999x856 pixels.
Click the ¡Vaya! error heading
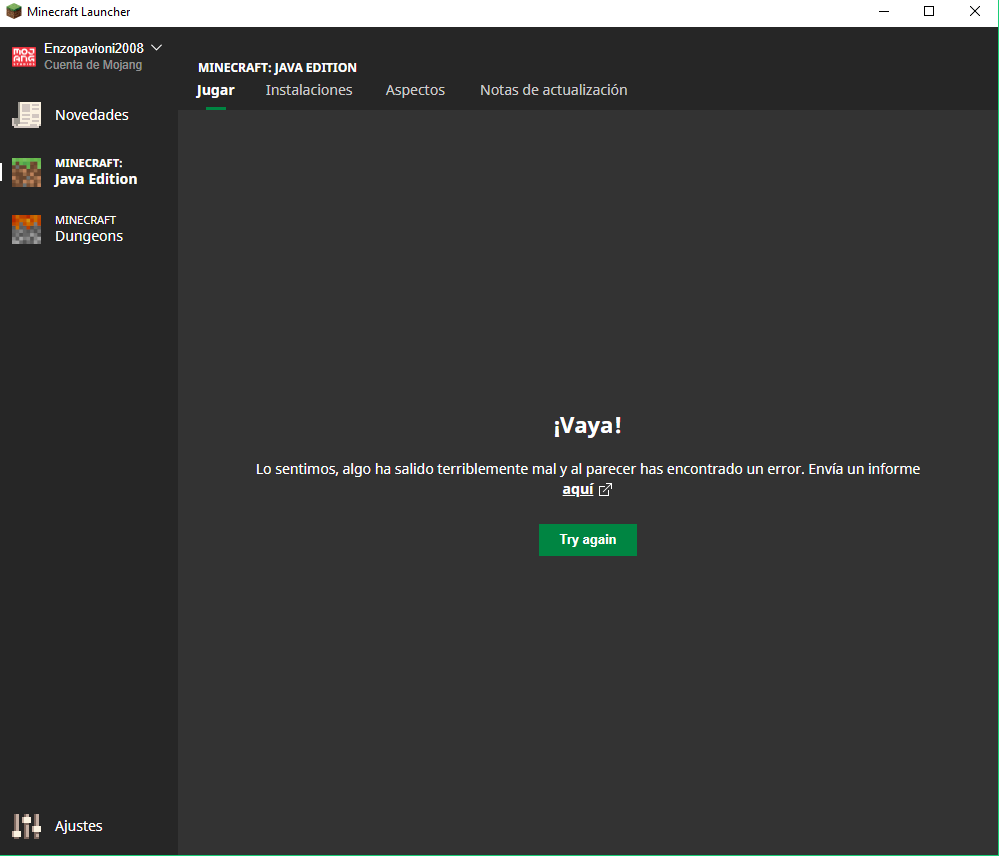click(587, 425)
